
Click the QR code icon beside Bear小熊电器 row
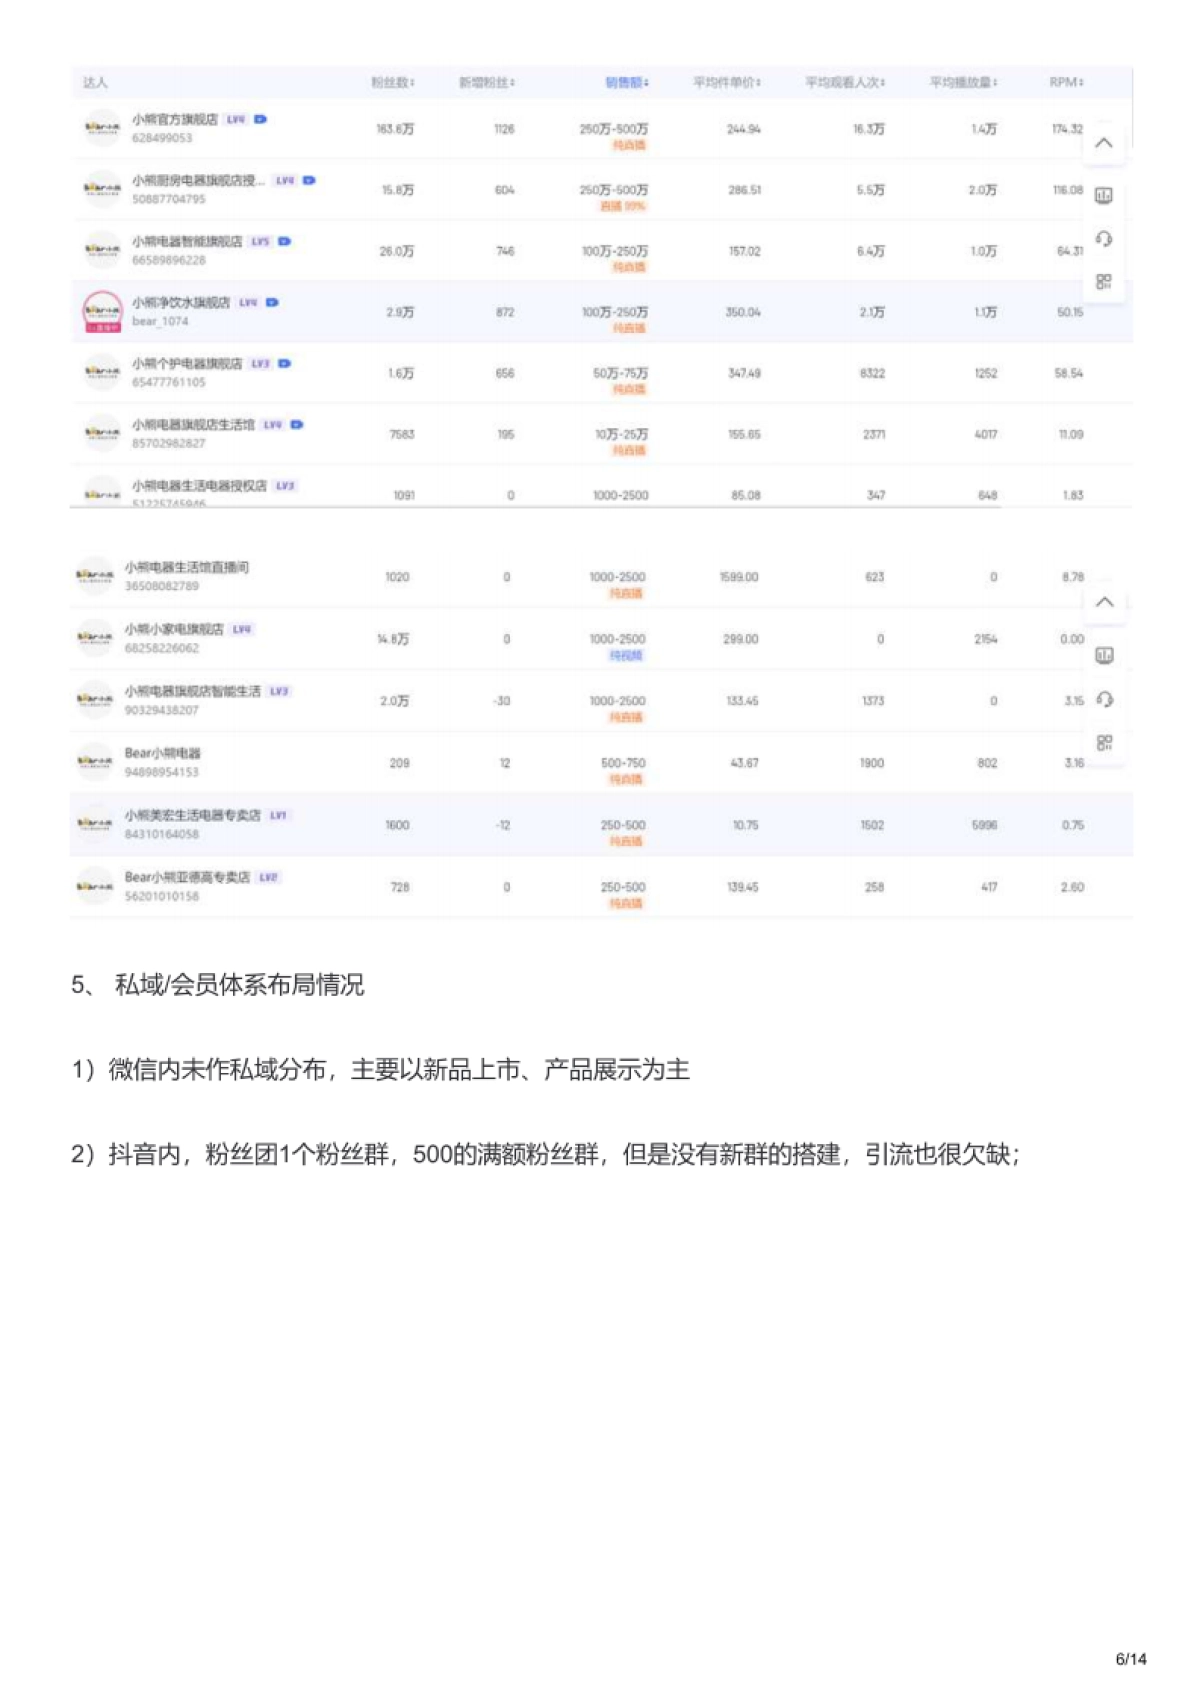point(1104,743)
